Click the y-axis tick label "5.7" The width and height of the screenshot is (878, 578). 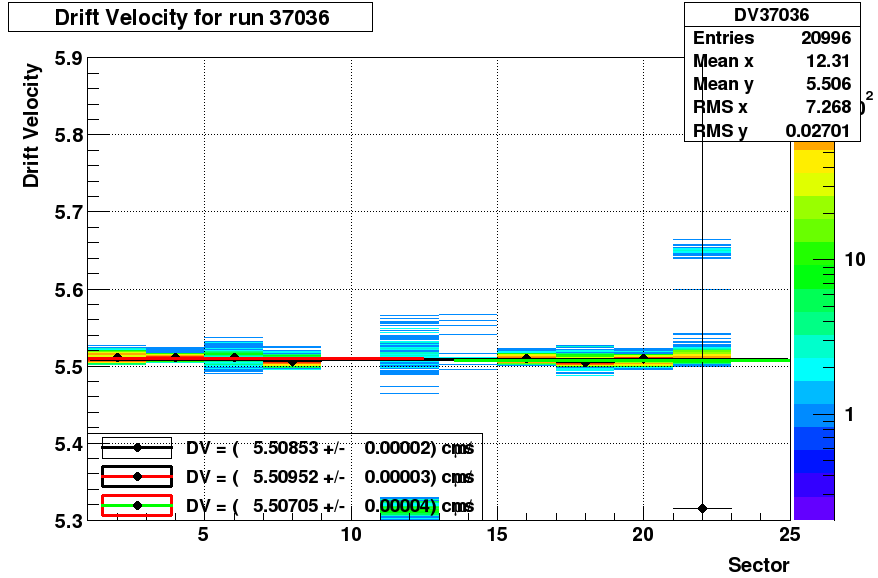tap(68, 212)
